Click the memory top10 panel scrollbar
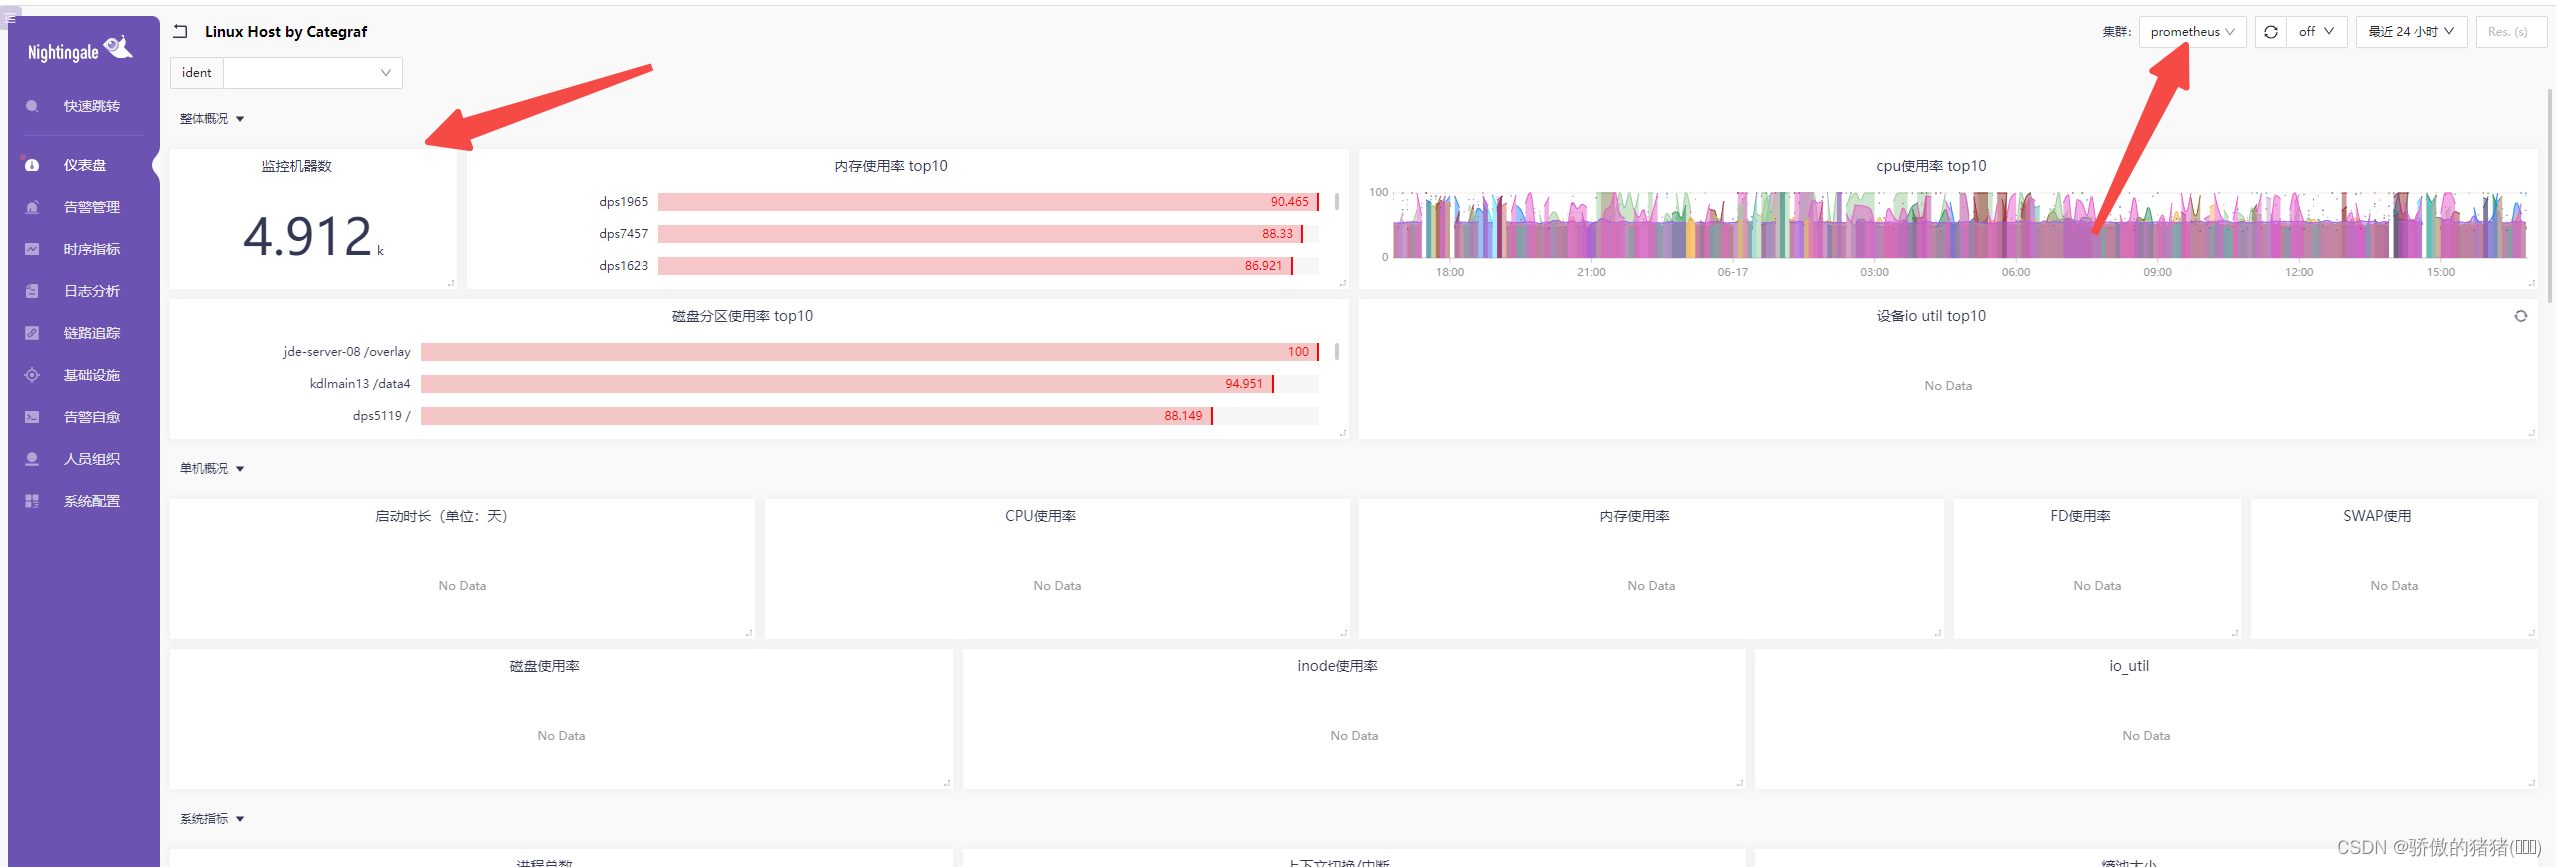This screenshot has height=867, width=2556. [1337, 202]
